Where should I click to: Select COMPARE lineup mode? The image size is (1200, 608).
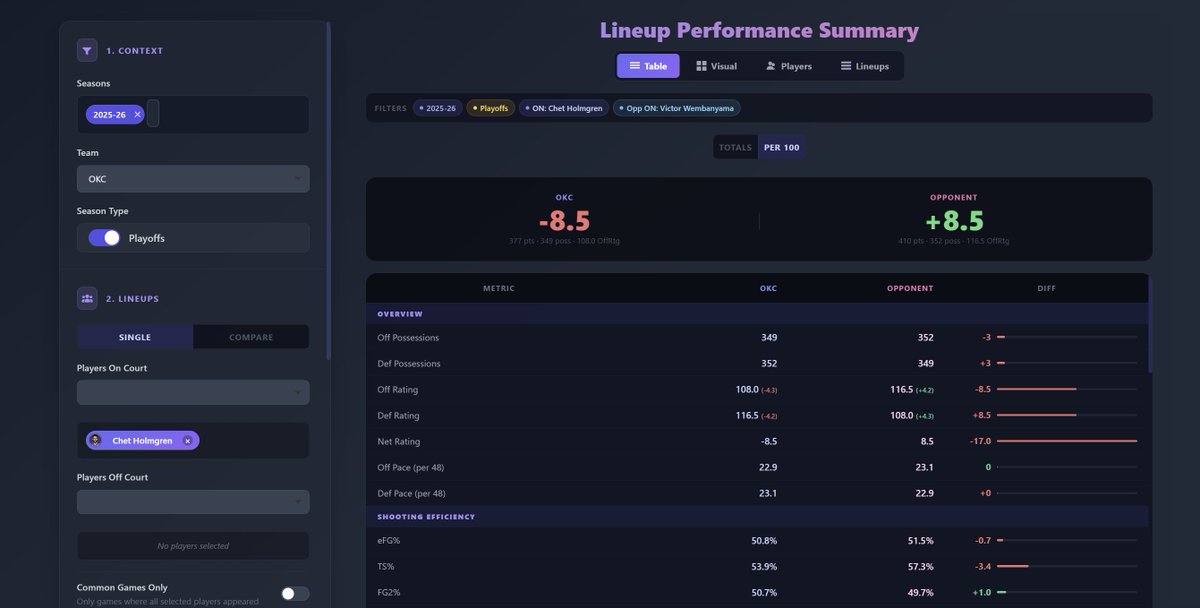(251, 337)
